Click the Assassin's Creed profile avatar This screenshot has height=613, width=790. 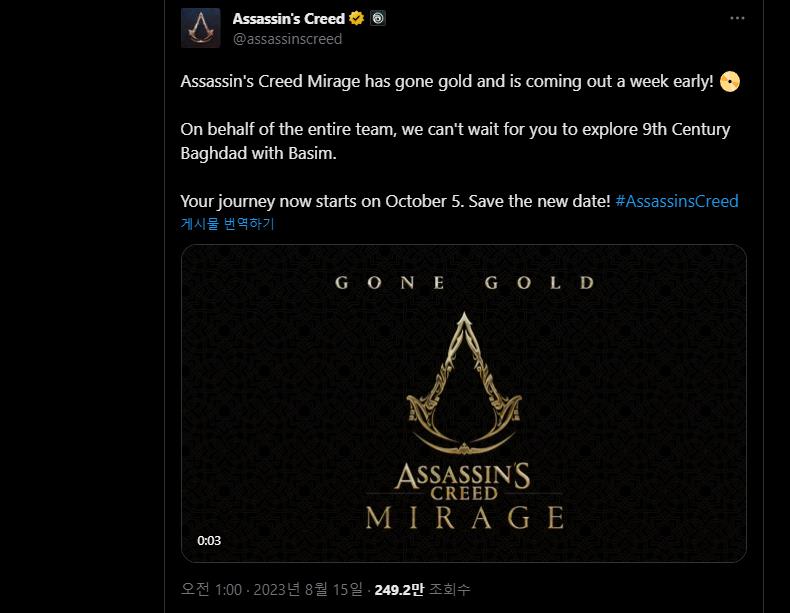(x=200, y=28)
